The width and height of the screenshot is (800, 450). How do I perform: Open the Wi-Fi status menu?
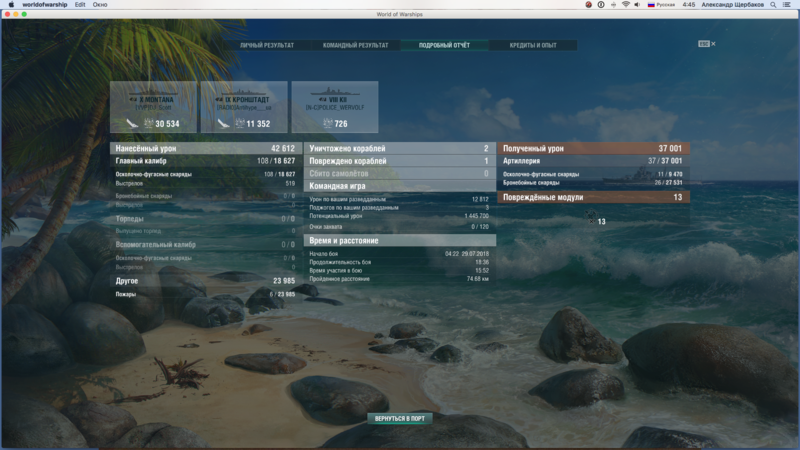(626, 4)
